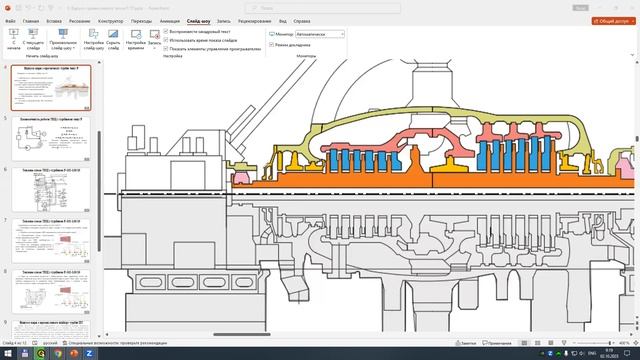Collapse the ribbon with the chevron arrow
The width and height of the screenshot is (640, 360).
[633, 55]
